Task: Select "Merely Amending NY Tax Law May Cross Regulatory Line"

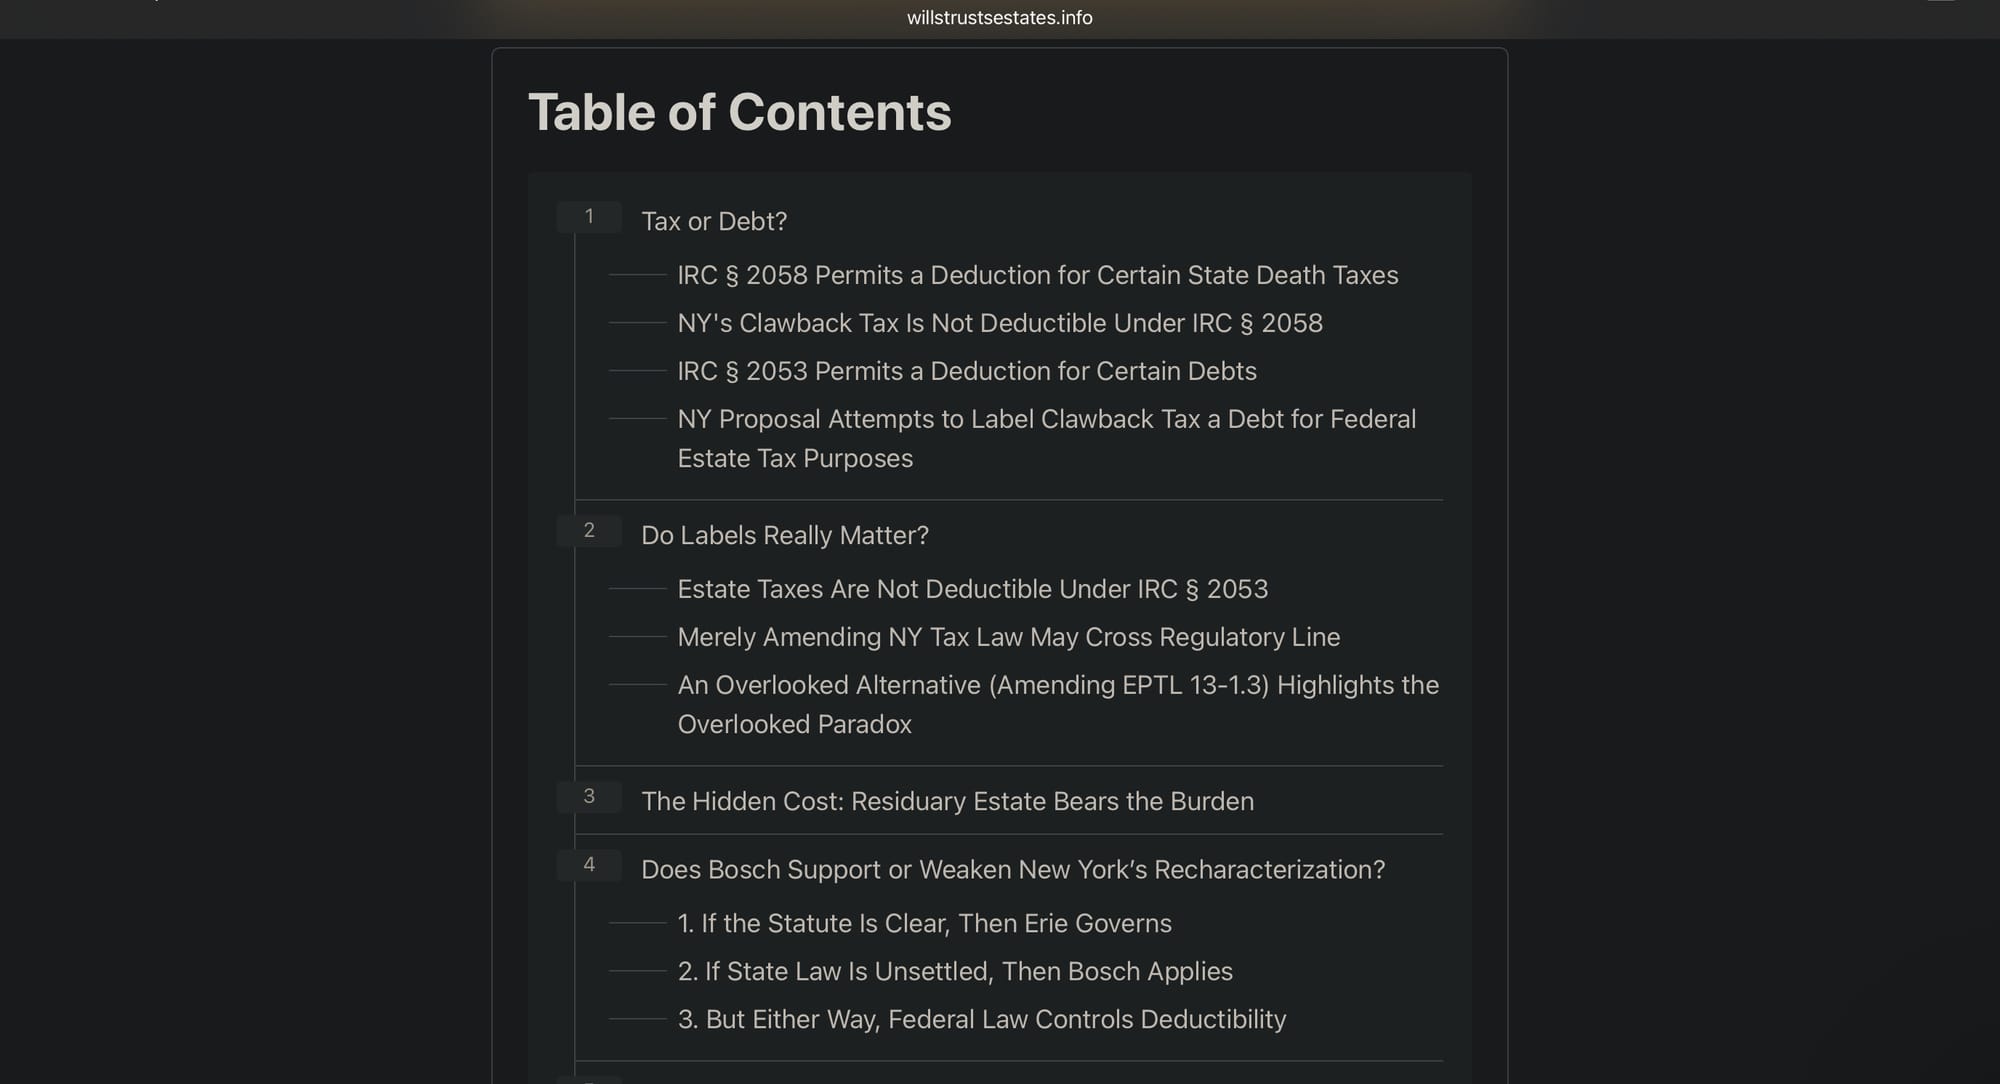Action: pyautogui.click(x=1009, y=637)
